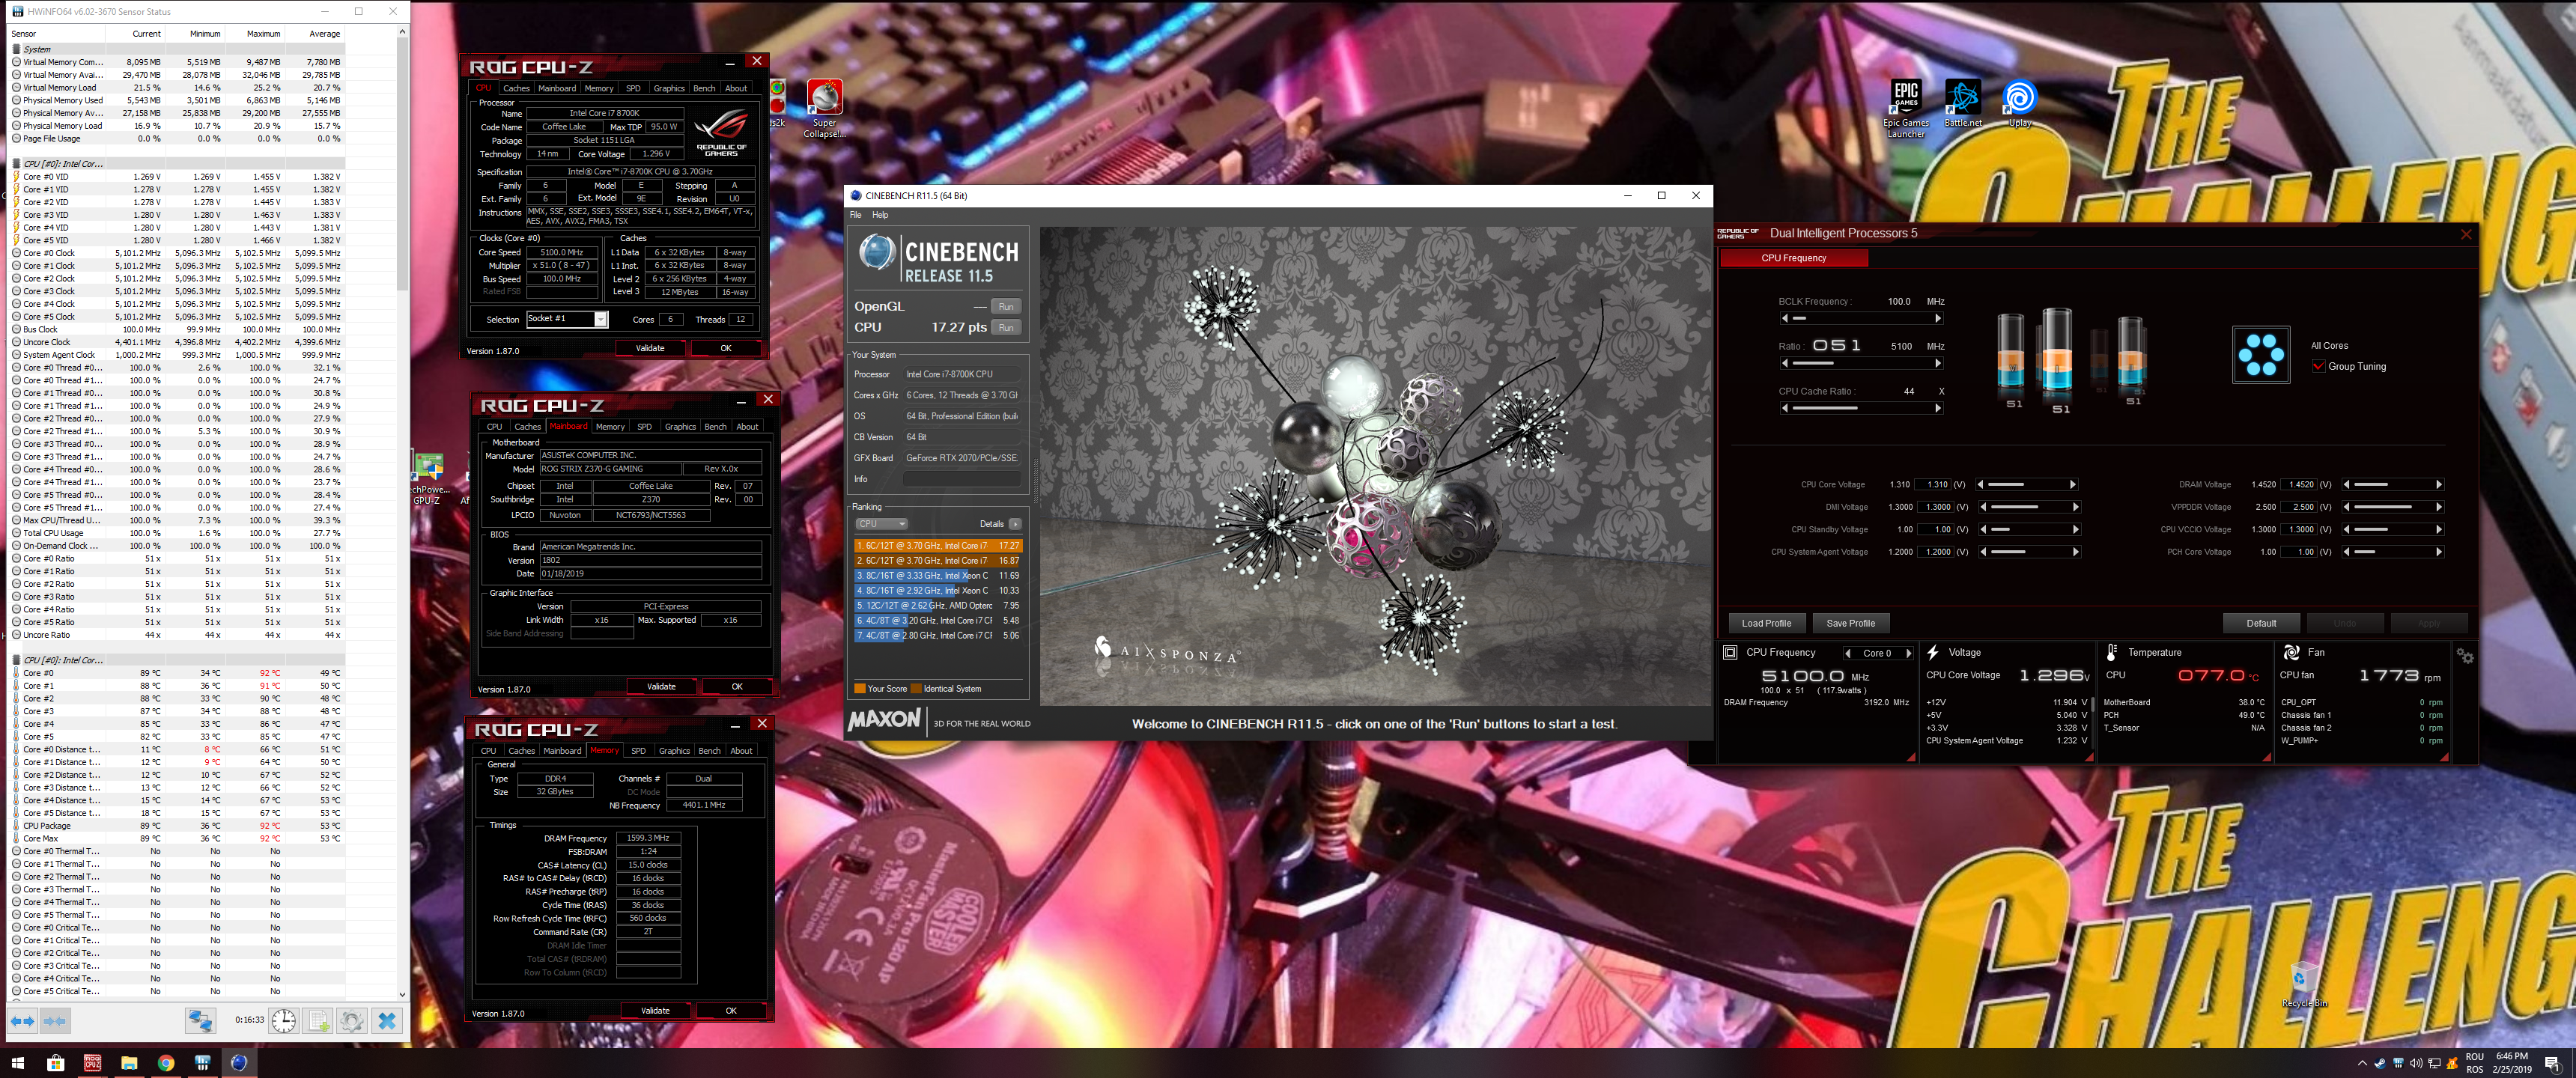
Task: Select top Cinebench ranking entry 17.27
Action: (937, 546)
